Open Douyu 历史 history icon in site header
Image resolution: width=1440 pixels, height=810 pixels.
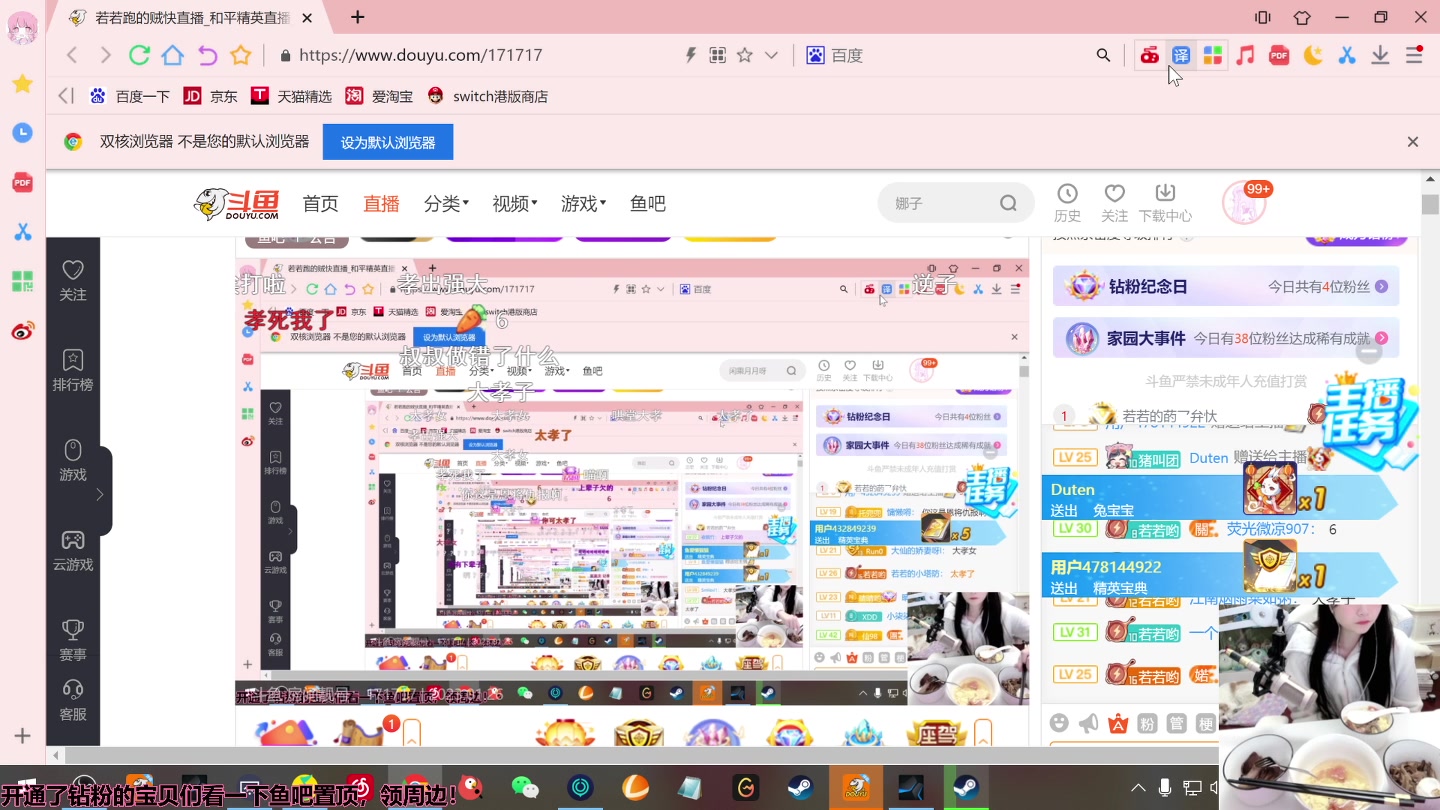1067,202
